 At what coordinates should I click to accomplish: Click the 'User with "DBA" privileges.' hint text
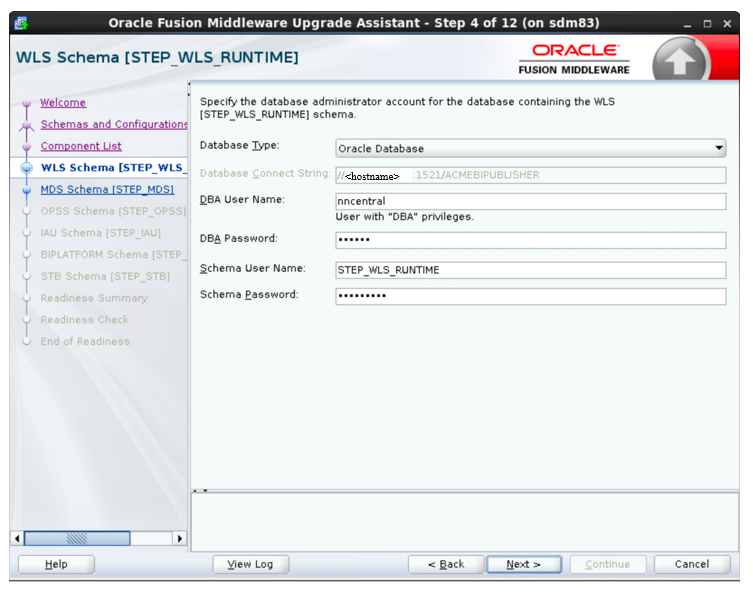(404, 217)
